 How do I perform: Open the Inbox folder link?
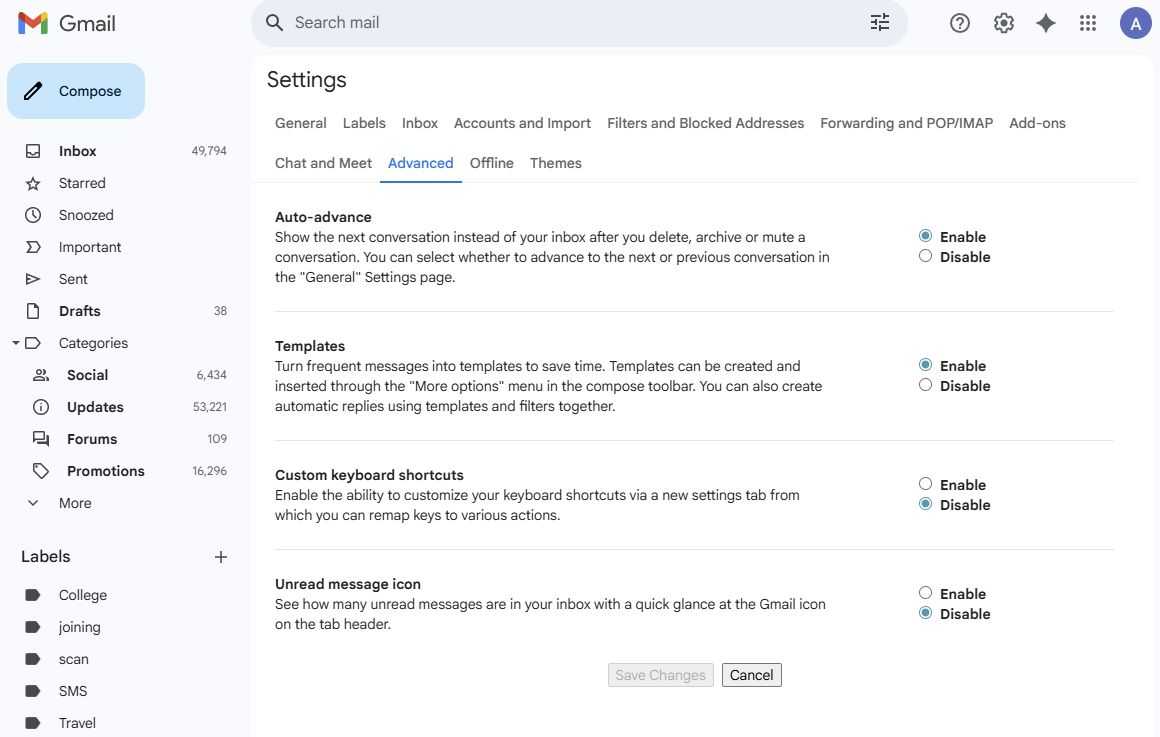(78, 151)
